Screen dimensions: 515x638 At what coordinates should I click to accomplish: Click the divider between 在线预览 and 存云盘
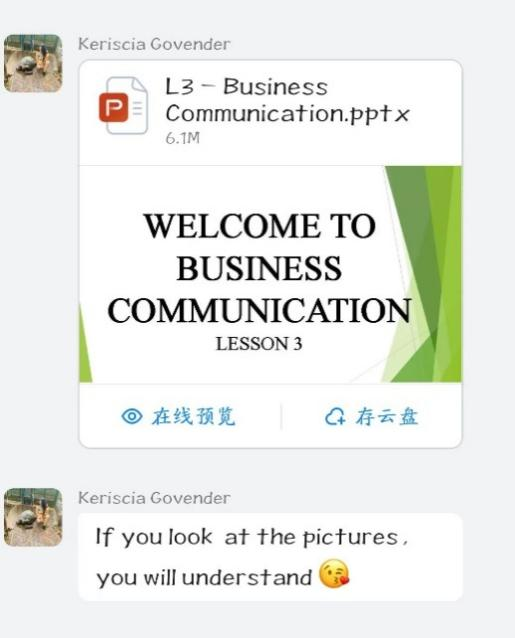tap(281, 417)
